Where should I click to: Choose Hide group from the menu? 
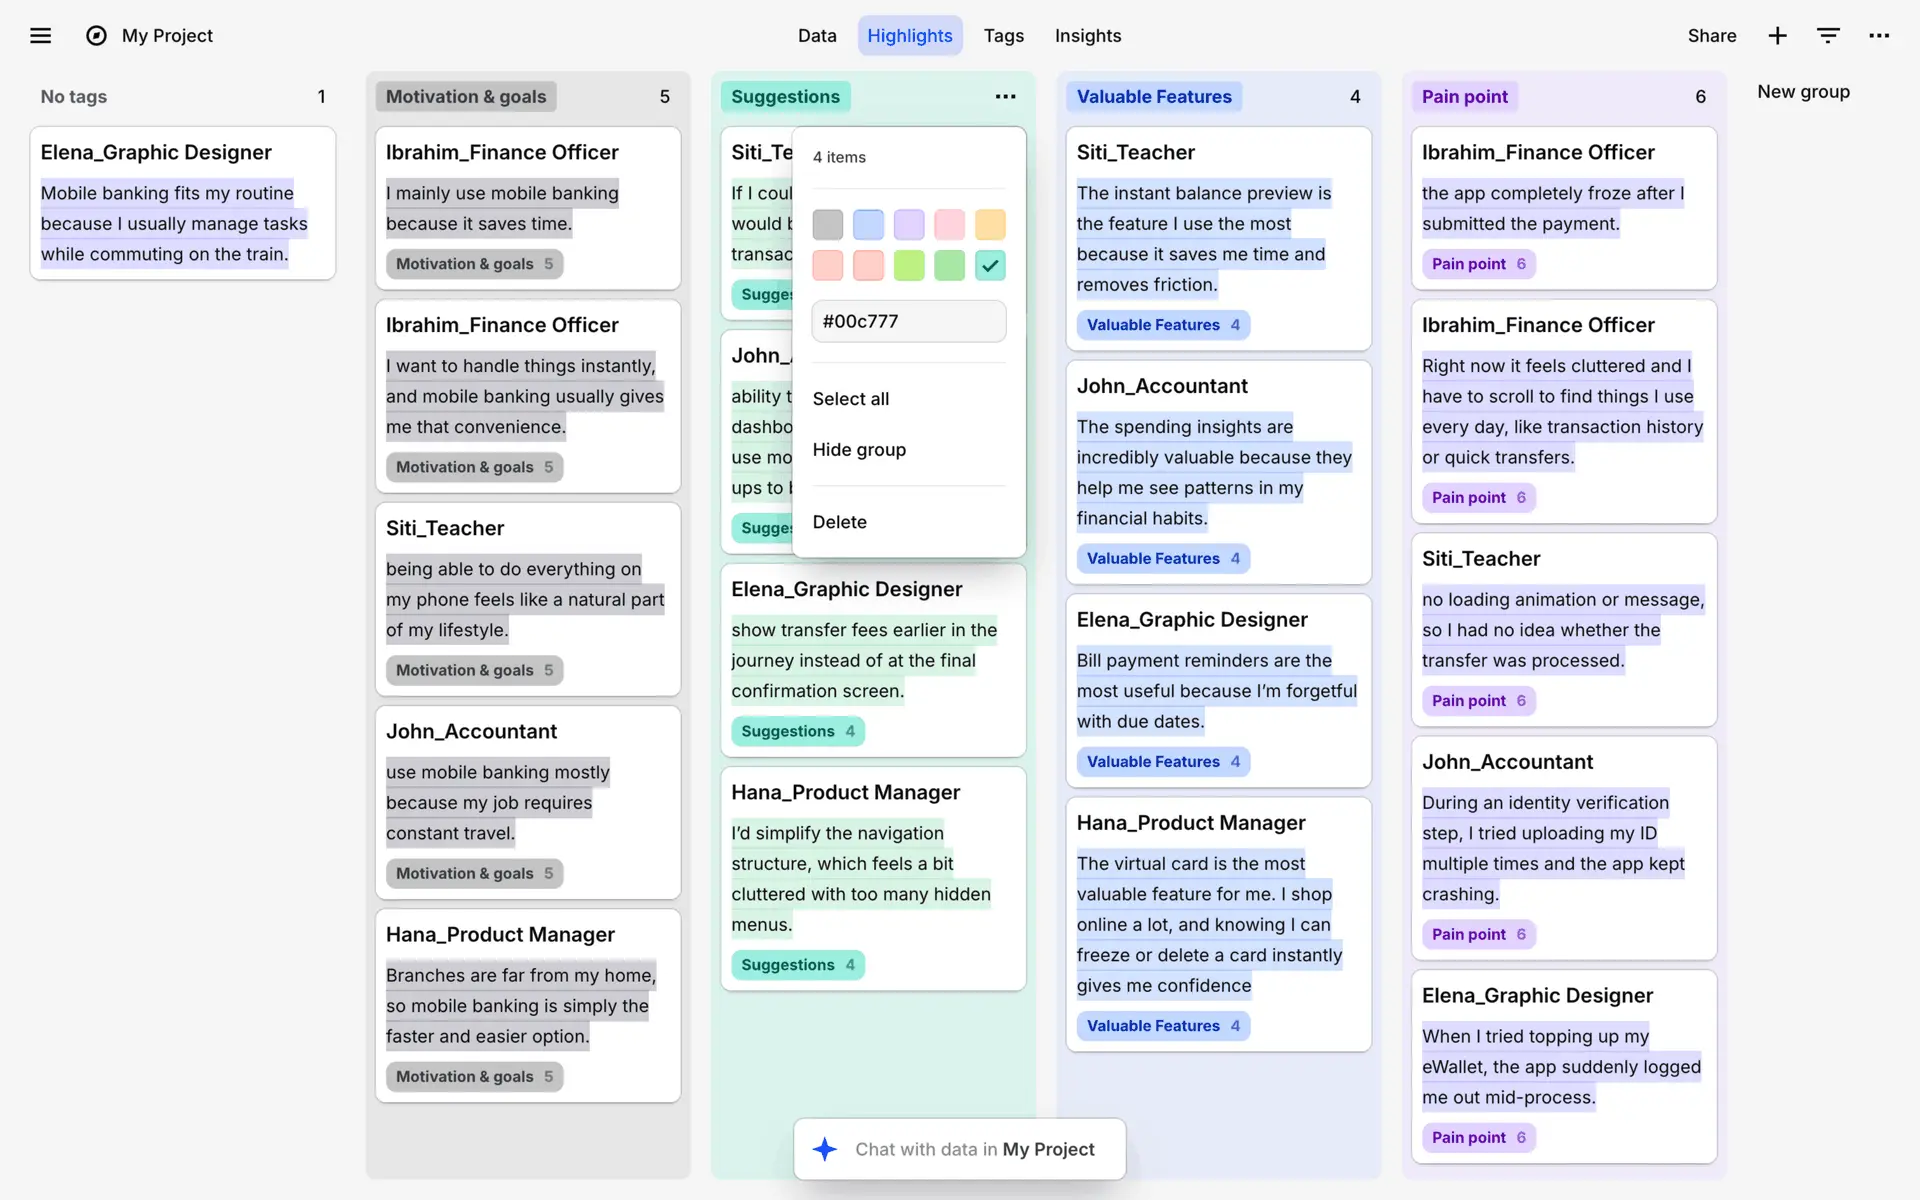point(859,450)
